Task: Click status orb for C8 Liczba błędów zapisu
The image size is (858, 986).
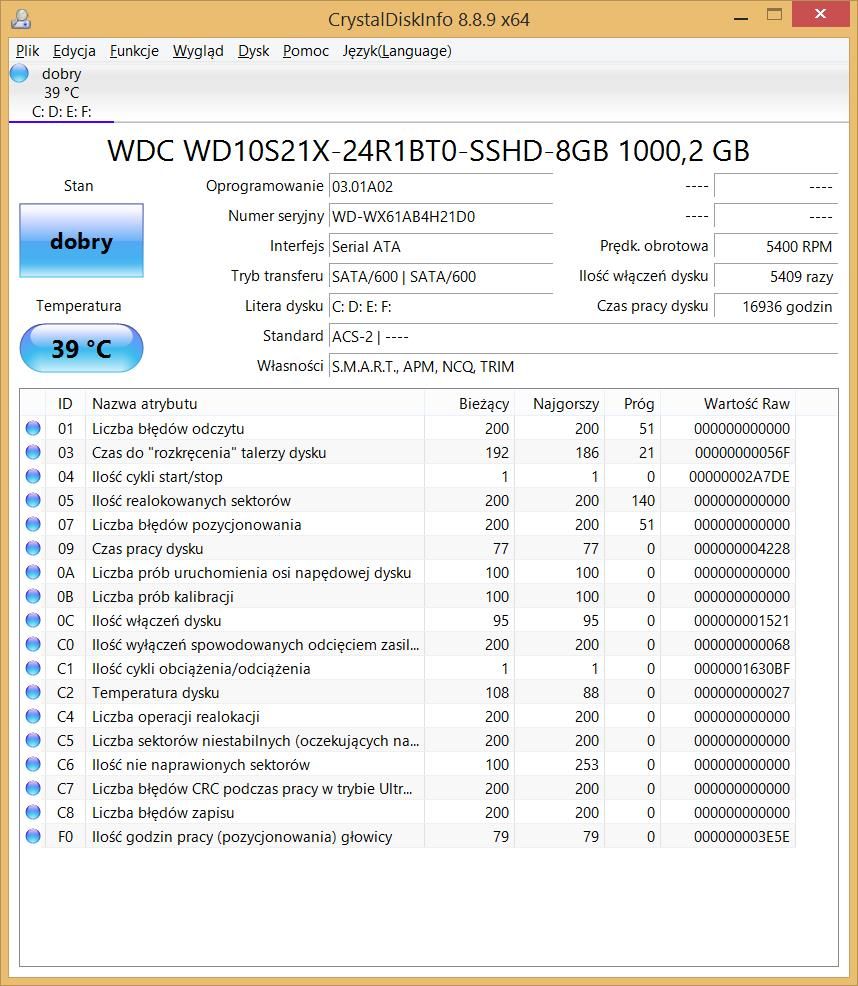Action: 33,812
